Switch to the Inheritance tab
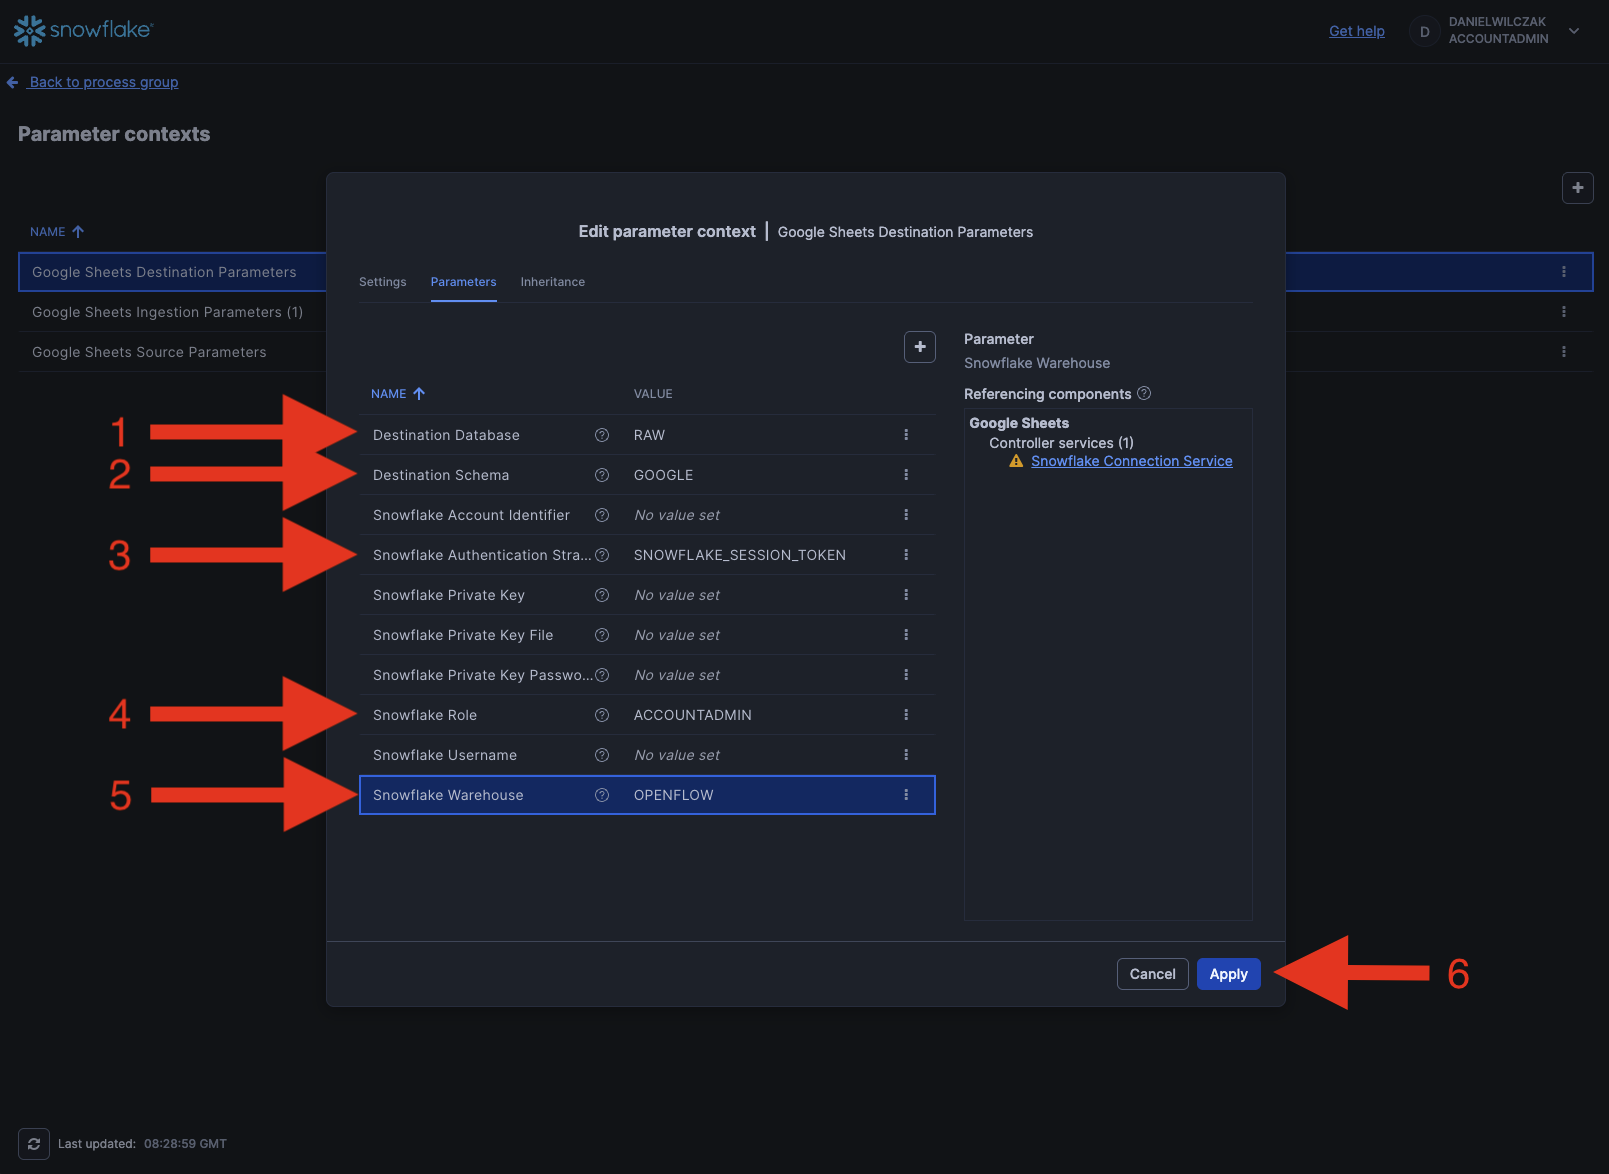The height and width of the screenshot is (1174, 1609). tap(552, 282)
